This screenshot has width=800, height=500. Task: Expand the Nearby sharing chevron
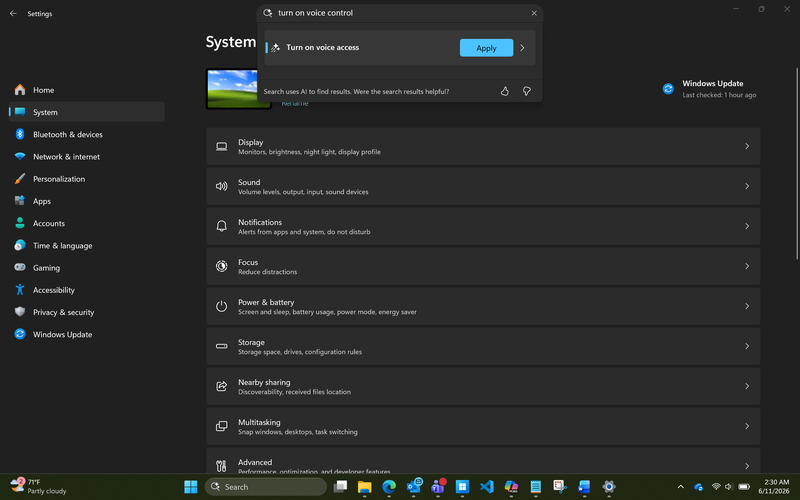(x=747, y=386)
